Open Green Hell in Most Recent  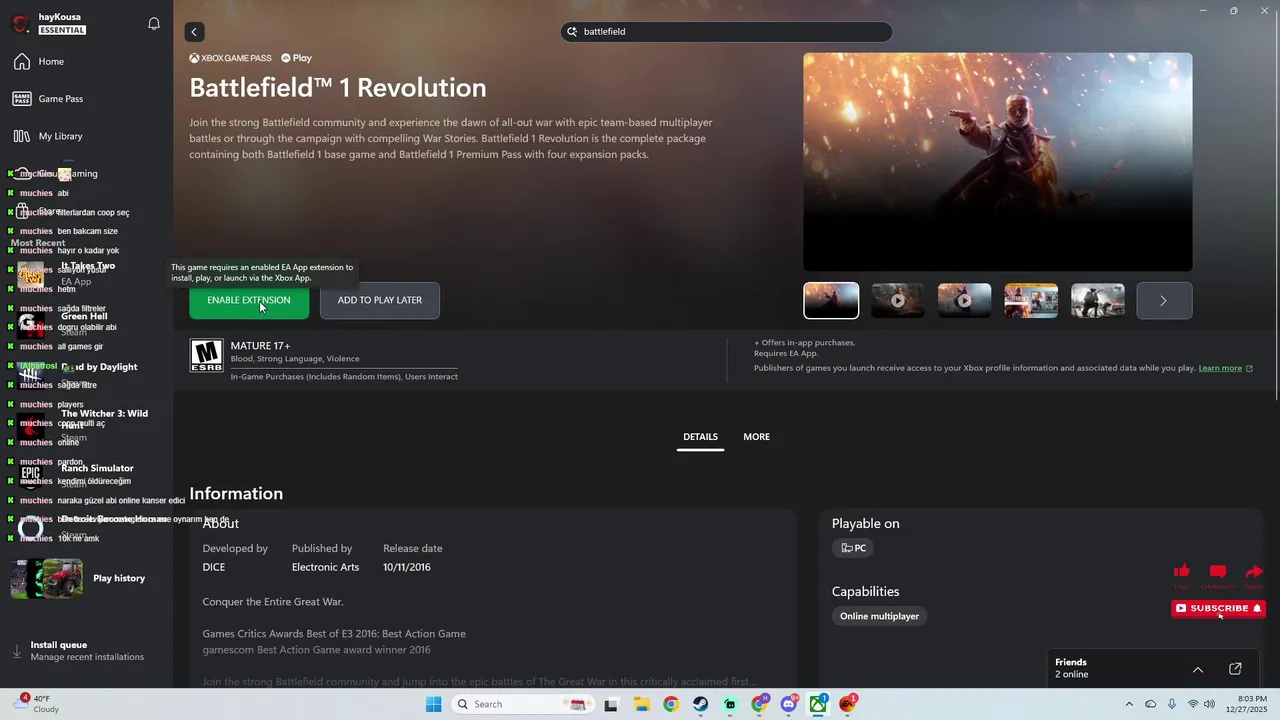(86, 323)
